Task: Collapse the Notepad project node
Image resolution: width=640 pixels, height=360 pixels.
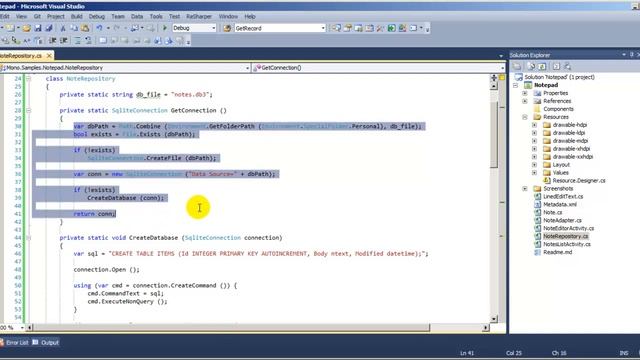Action: [516, 85]
